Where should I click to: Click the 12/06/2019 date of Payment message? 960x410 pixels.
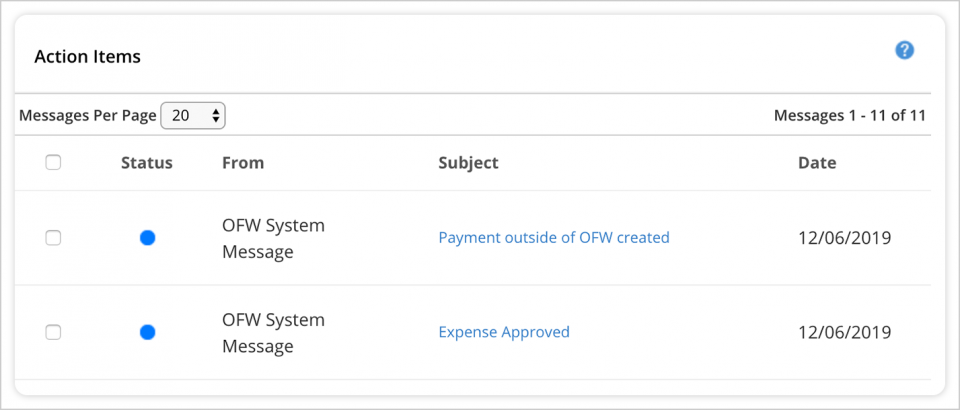pos(844,238)
